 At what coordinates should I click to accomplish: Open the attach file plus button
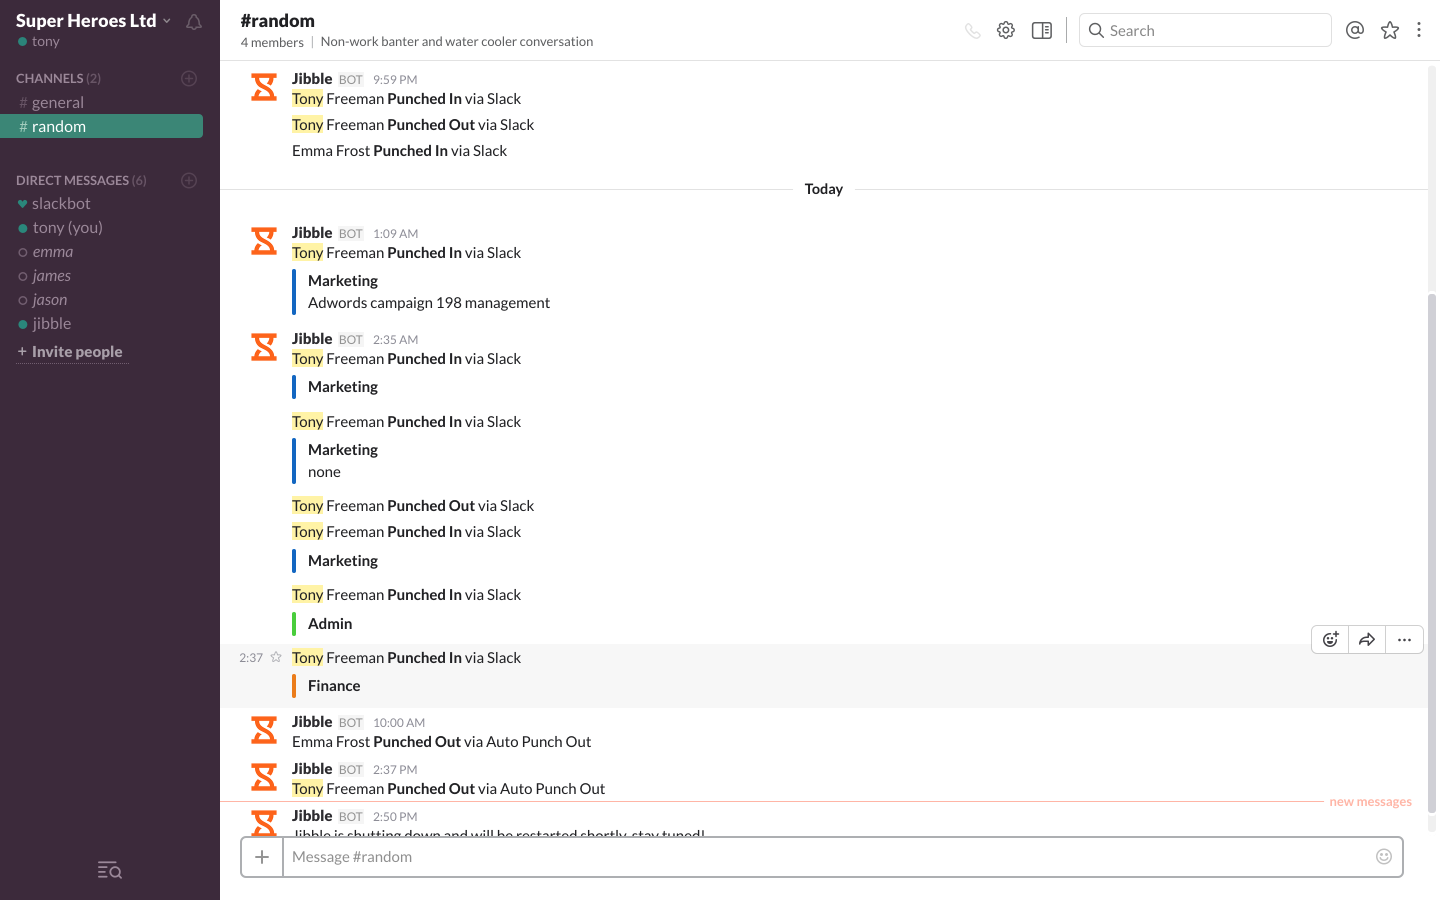(x=262, y=857)
